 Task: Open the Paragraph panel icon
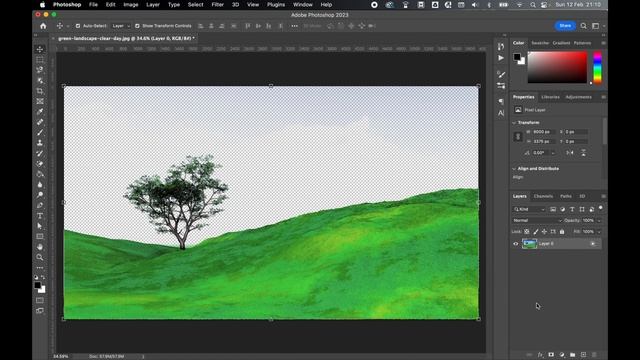click(x=501, y=101)
